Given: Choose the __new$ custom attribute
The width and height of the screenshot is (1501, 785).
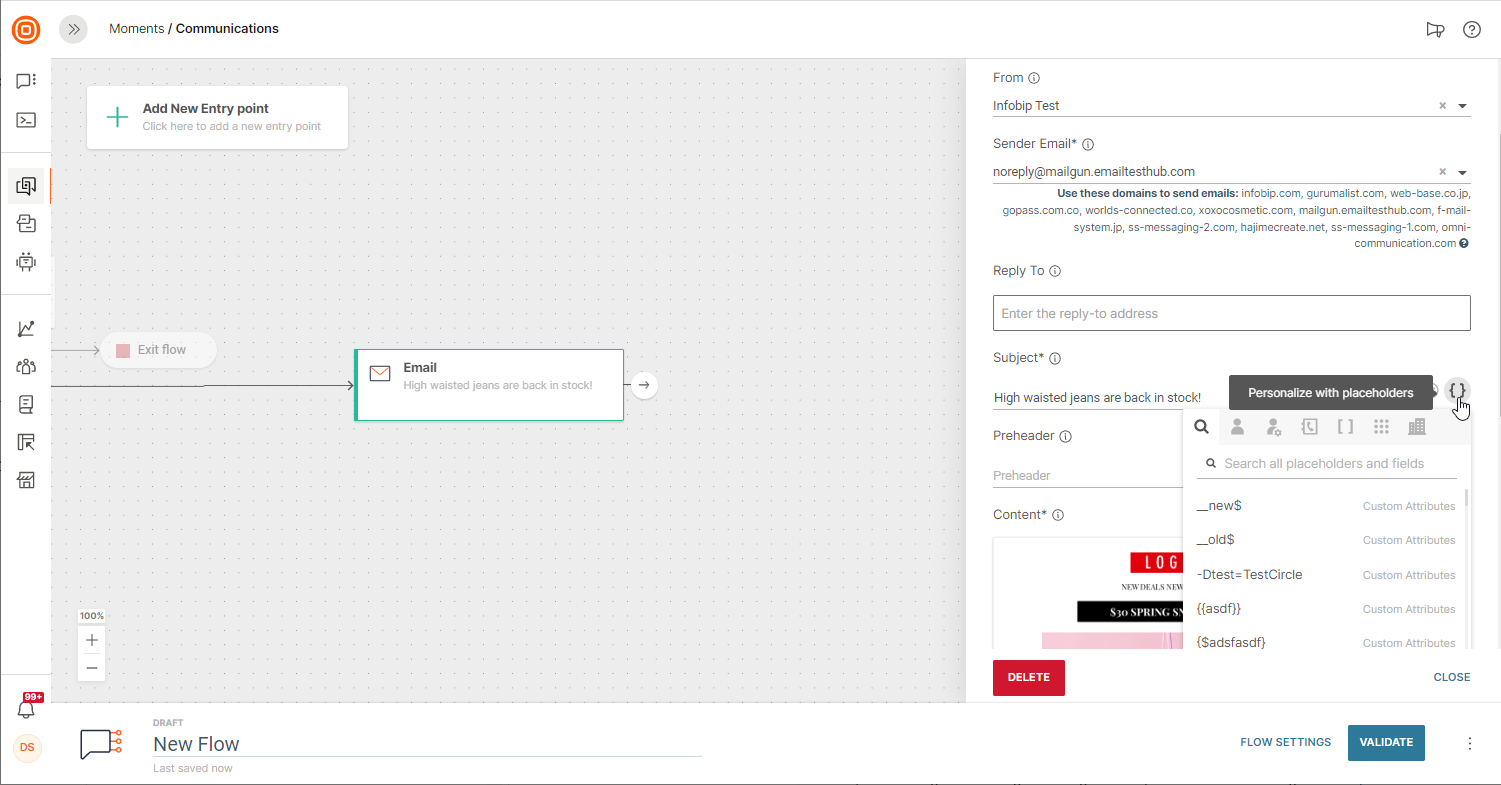Looking at the screenshot, I should coord(1325,506).
